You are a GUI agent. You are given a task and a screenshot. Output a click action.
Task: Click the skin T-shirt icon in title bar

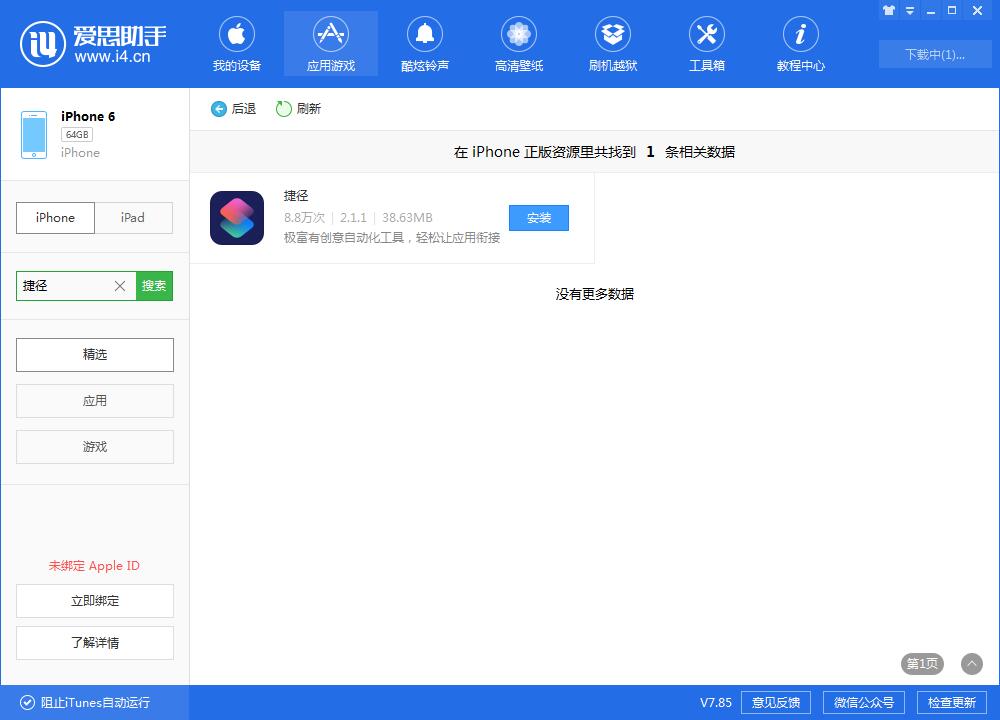tap(888, 11)
